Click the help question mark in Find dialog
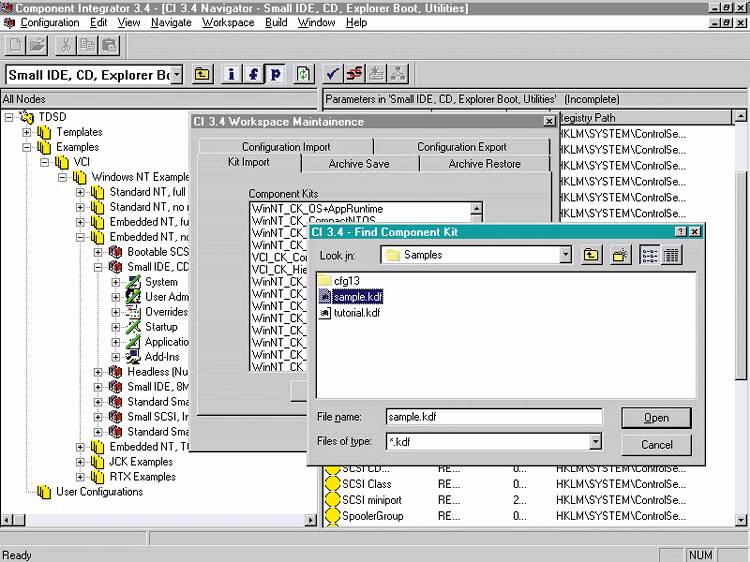The height and width of the screenshot is (562, 750). click(680, 231)
